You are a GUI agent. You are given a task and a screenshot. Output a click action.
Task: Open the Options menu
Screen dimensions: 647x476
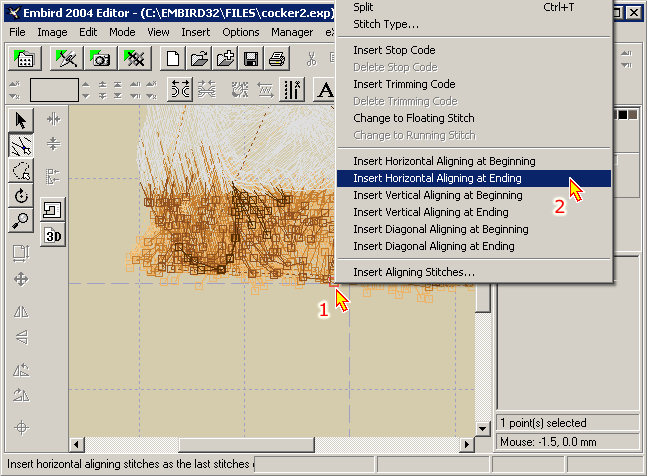click(x=241, y=32)
